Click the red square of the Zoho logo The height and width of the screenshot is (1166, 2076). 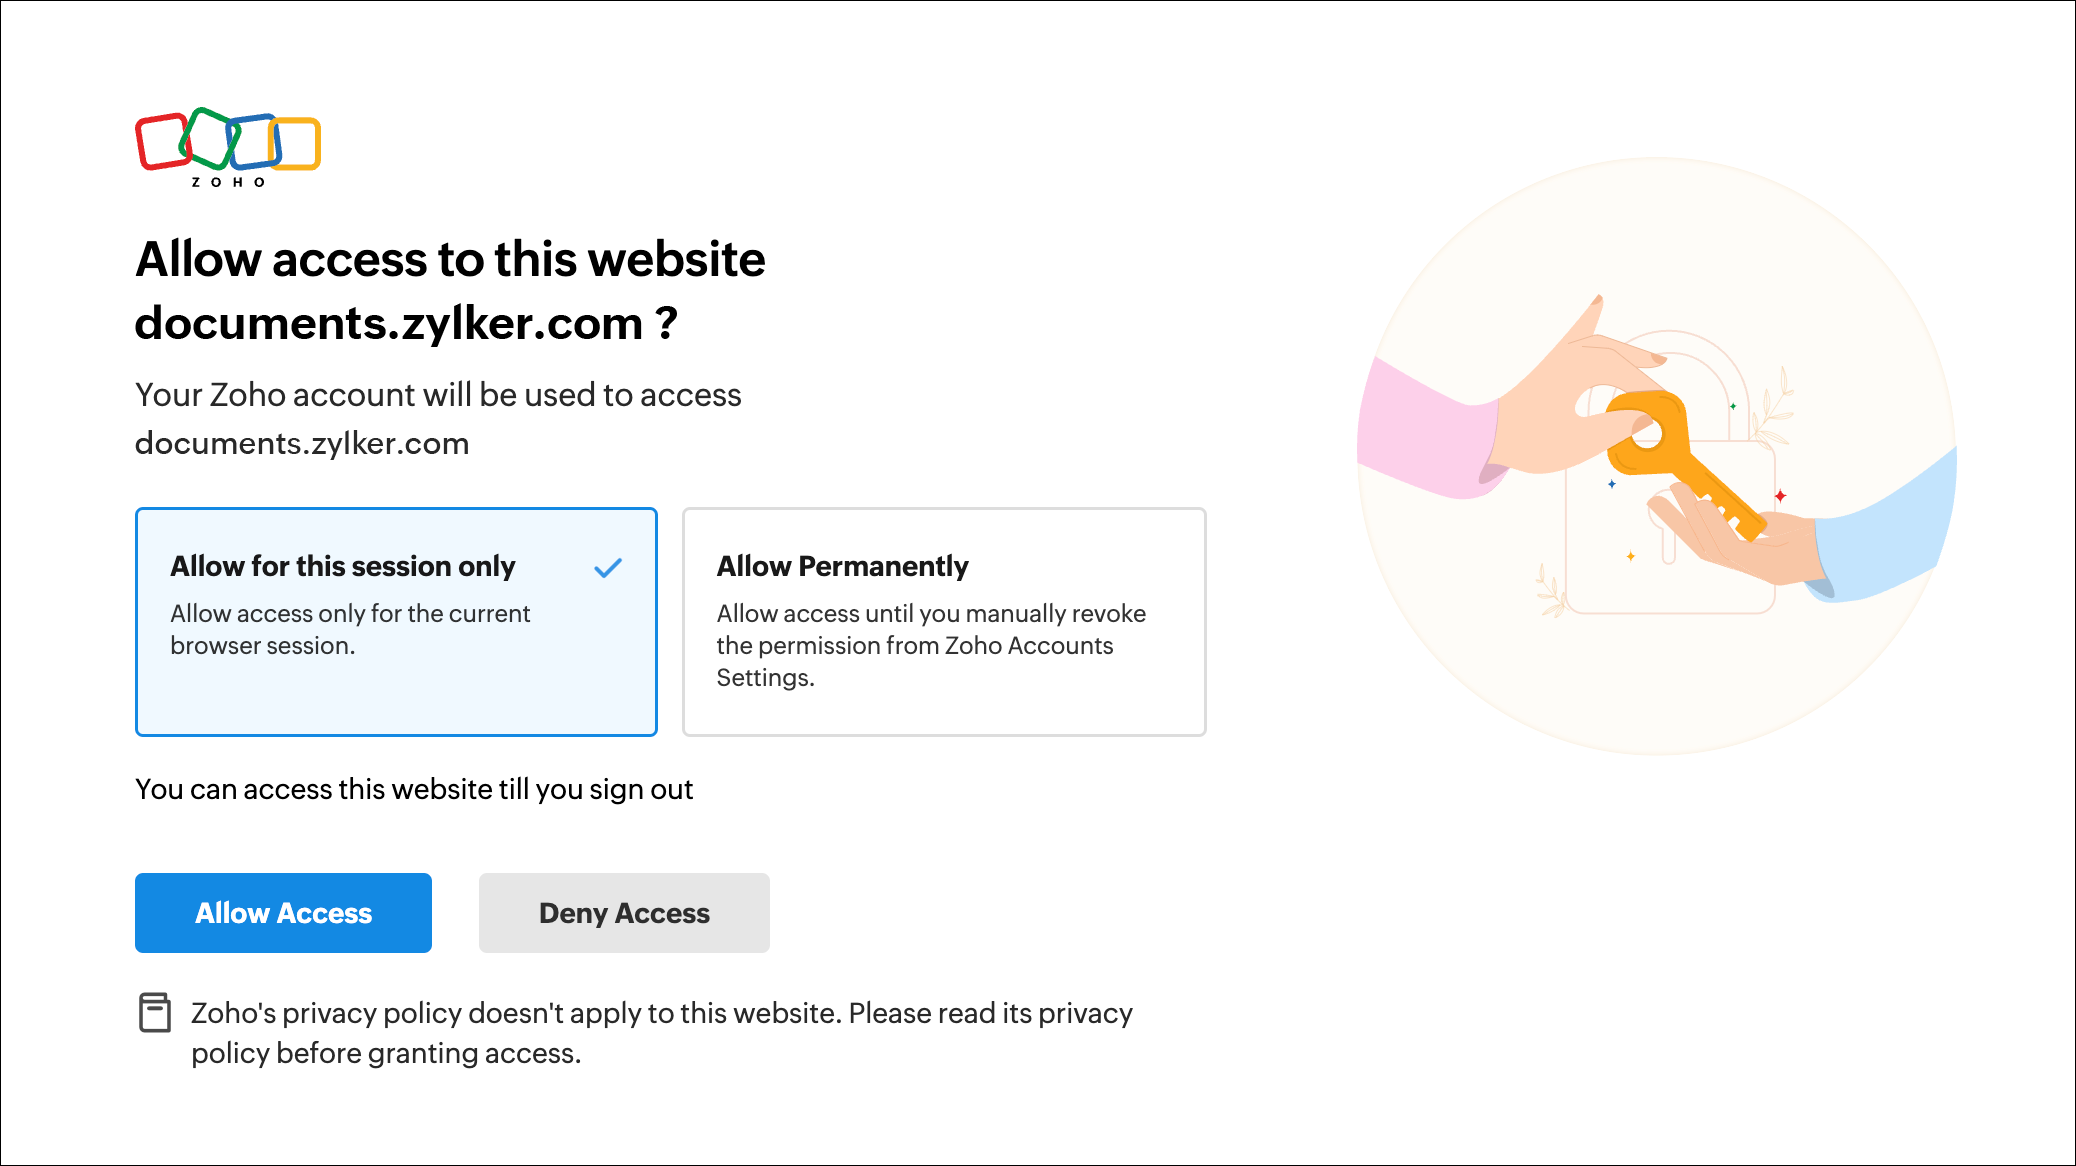click(162, 142)
